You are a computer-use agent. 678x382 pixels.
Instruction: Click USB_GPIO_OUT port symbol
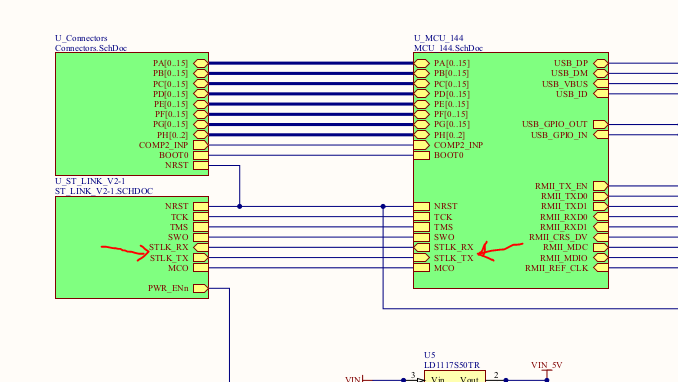tap(601, 124)
